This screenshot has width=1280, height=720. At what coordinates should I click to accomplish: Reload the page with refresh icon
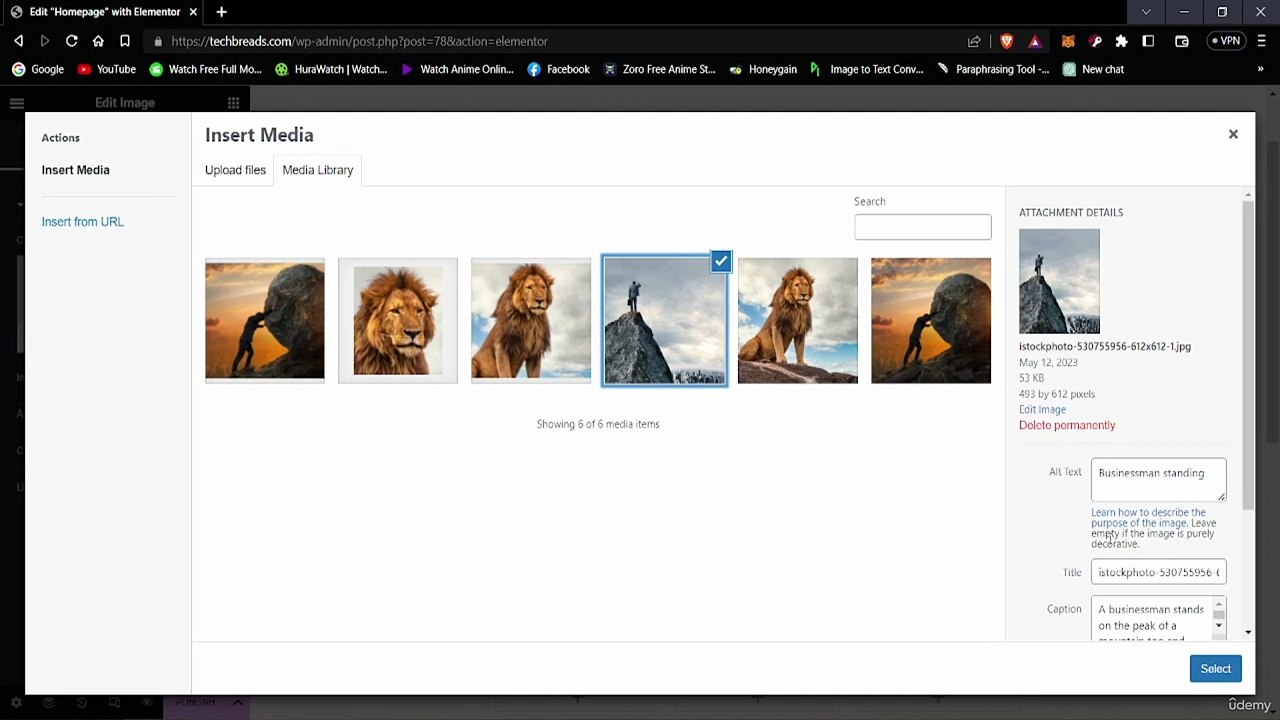click(x=72, y=41)
